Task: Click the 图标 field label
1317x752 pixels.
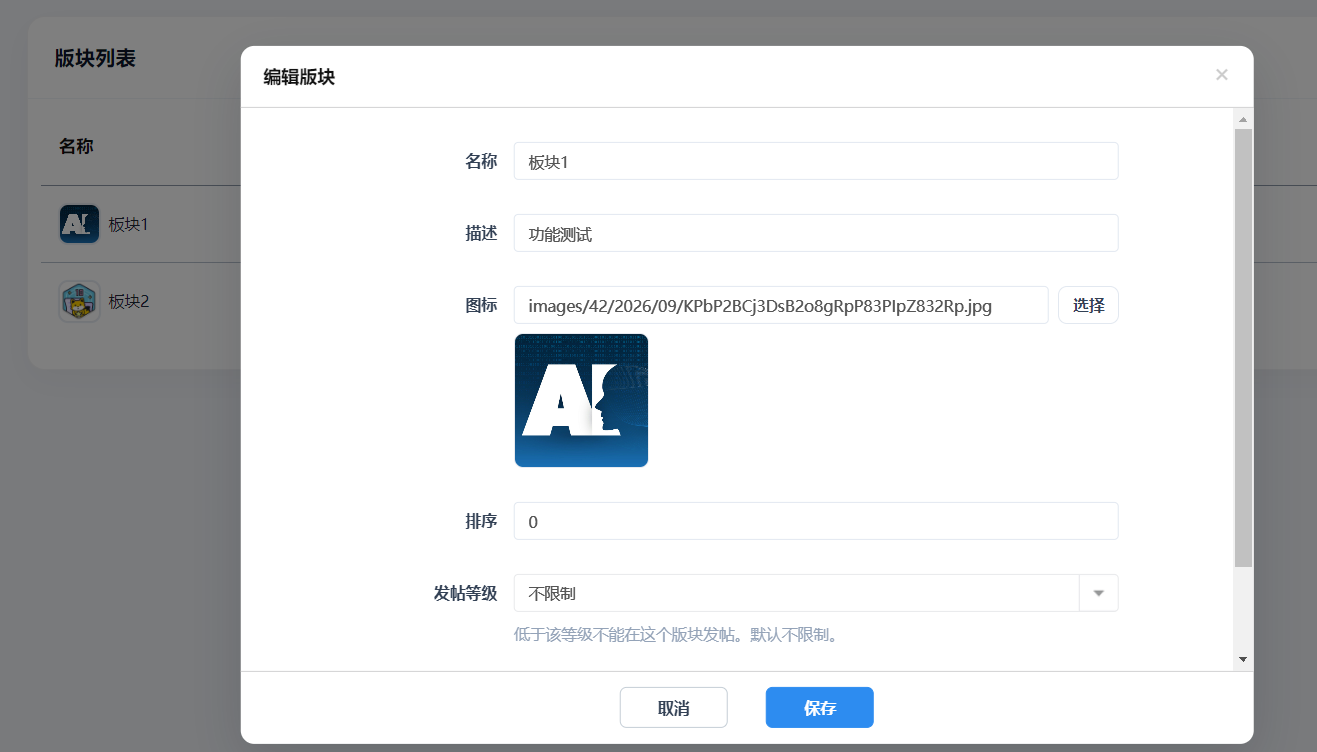Action: pyautogui.click(x=481, y=305)
